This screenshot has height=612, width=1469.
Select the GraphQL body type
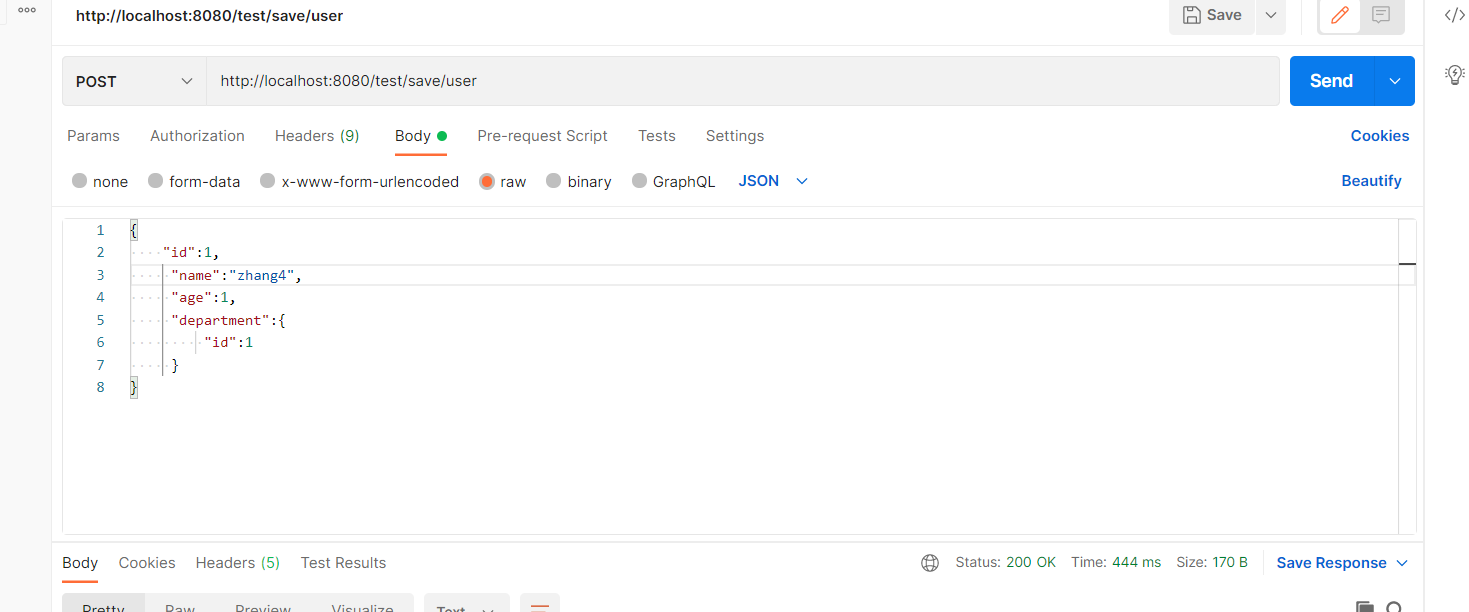[639, 181]
